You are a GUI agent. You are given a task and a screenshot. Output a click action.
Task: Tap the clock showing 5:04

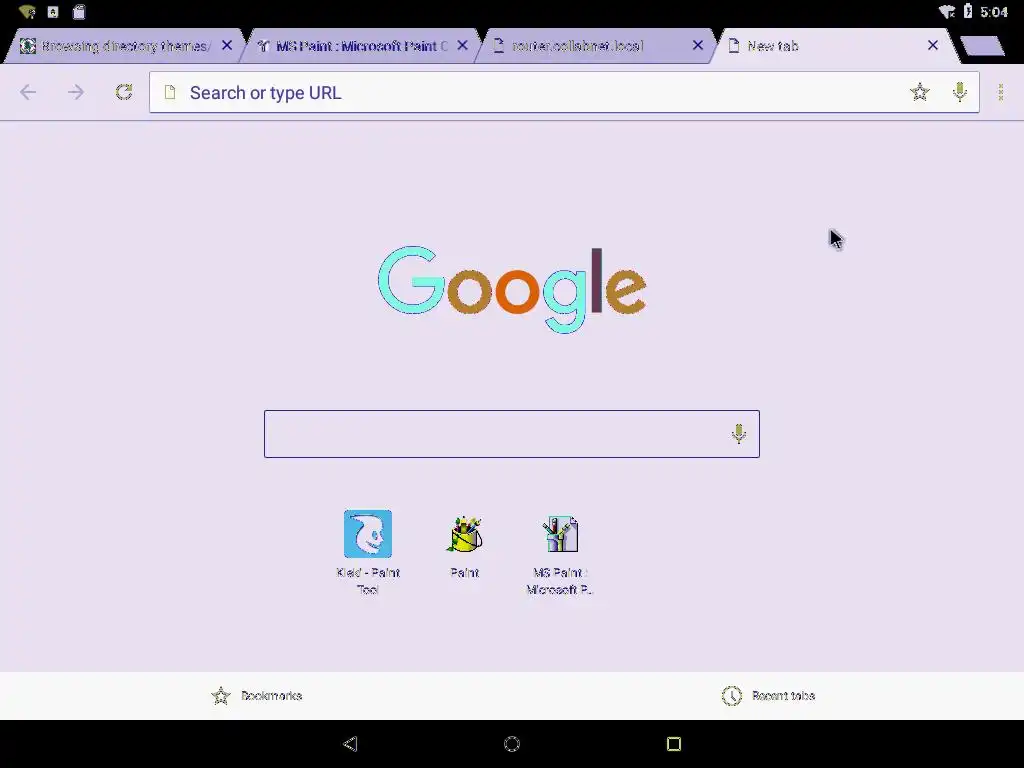coord(994,12)
